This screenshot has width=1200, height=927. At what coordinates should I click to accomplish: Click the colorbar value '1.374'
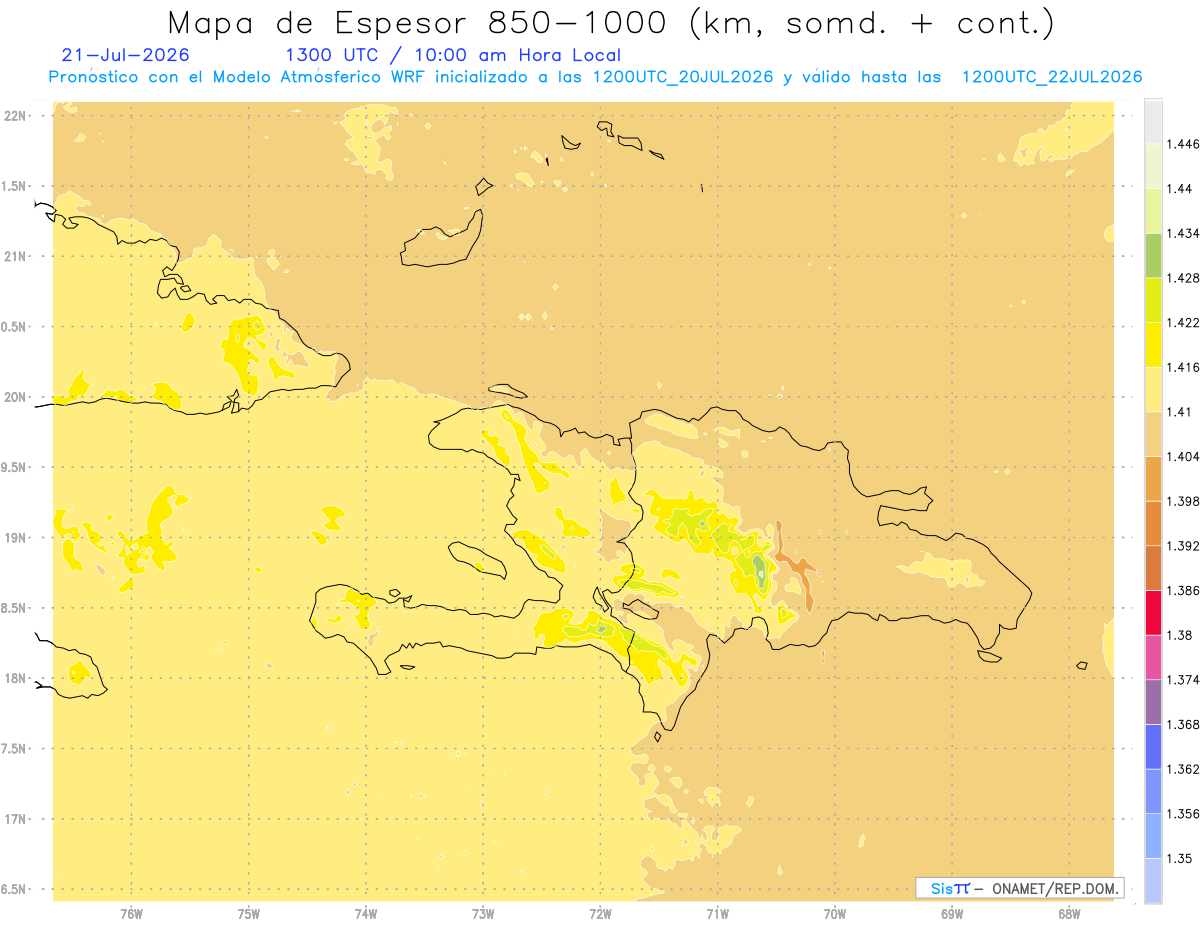coord(1182,680)
